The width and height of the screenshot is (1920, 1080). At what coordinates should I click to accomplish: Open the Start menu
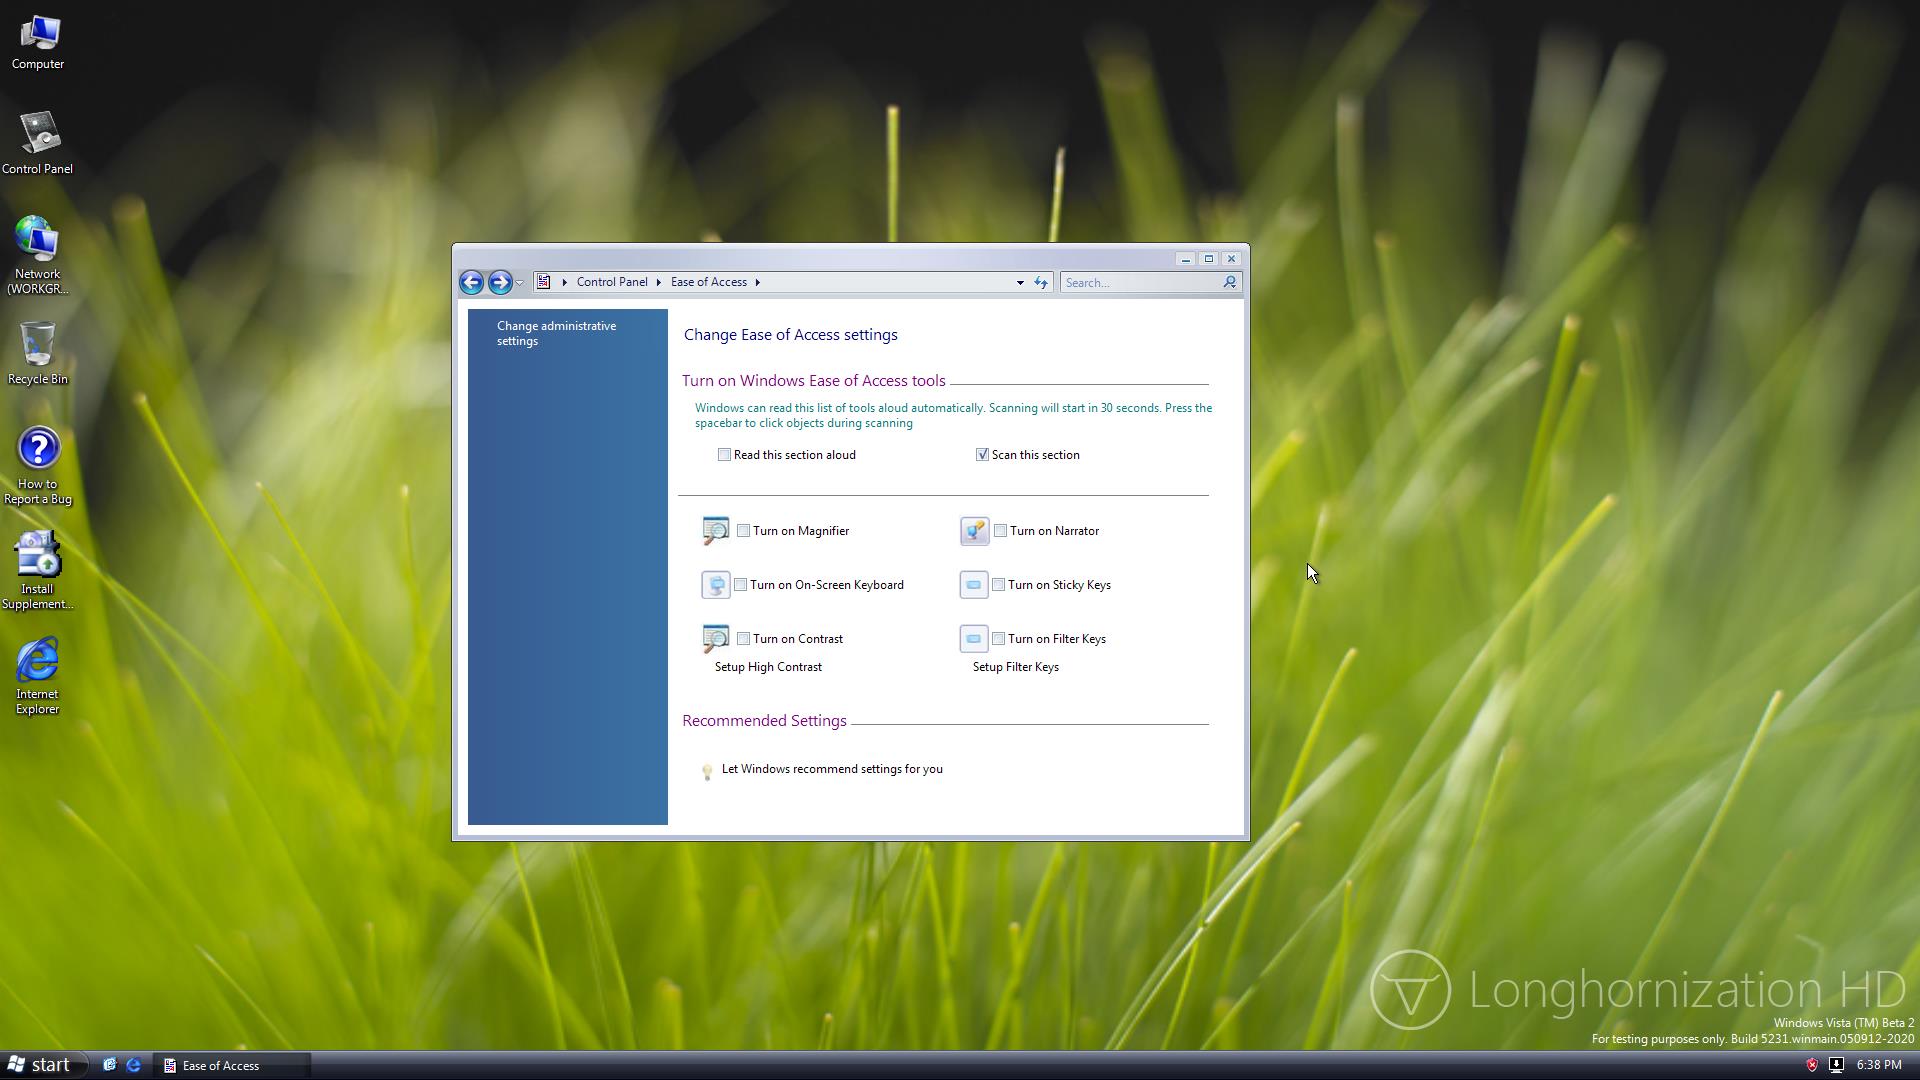click(40, 1065)
